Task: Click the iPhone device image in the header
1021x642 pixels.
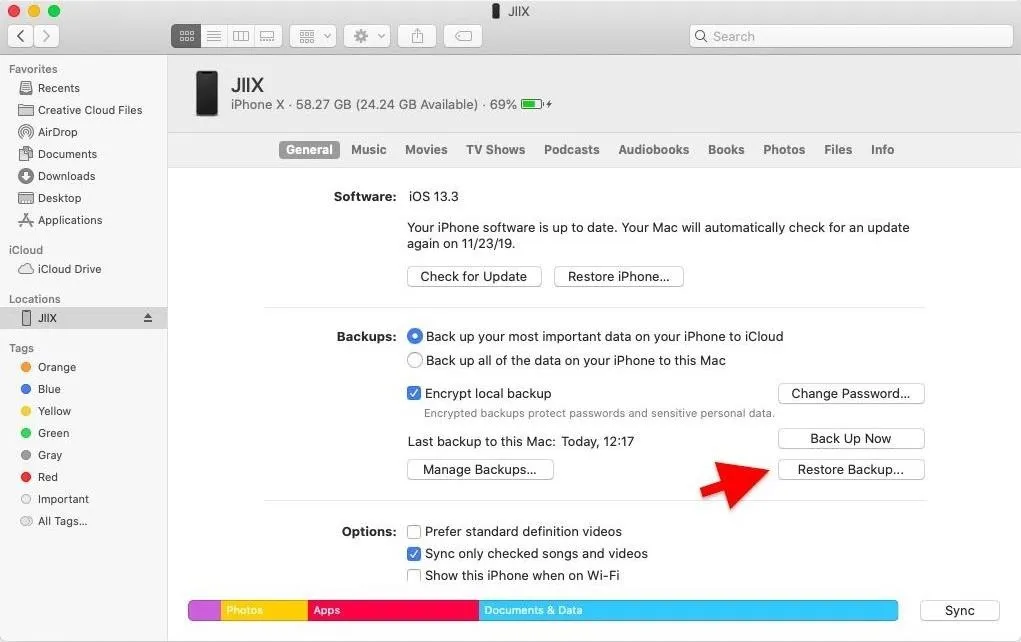Action: [x=207, y=94]
